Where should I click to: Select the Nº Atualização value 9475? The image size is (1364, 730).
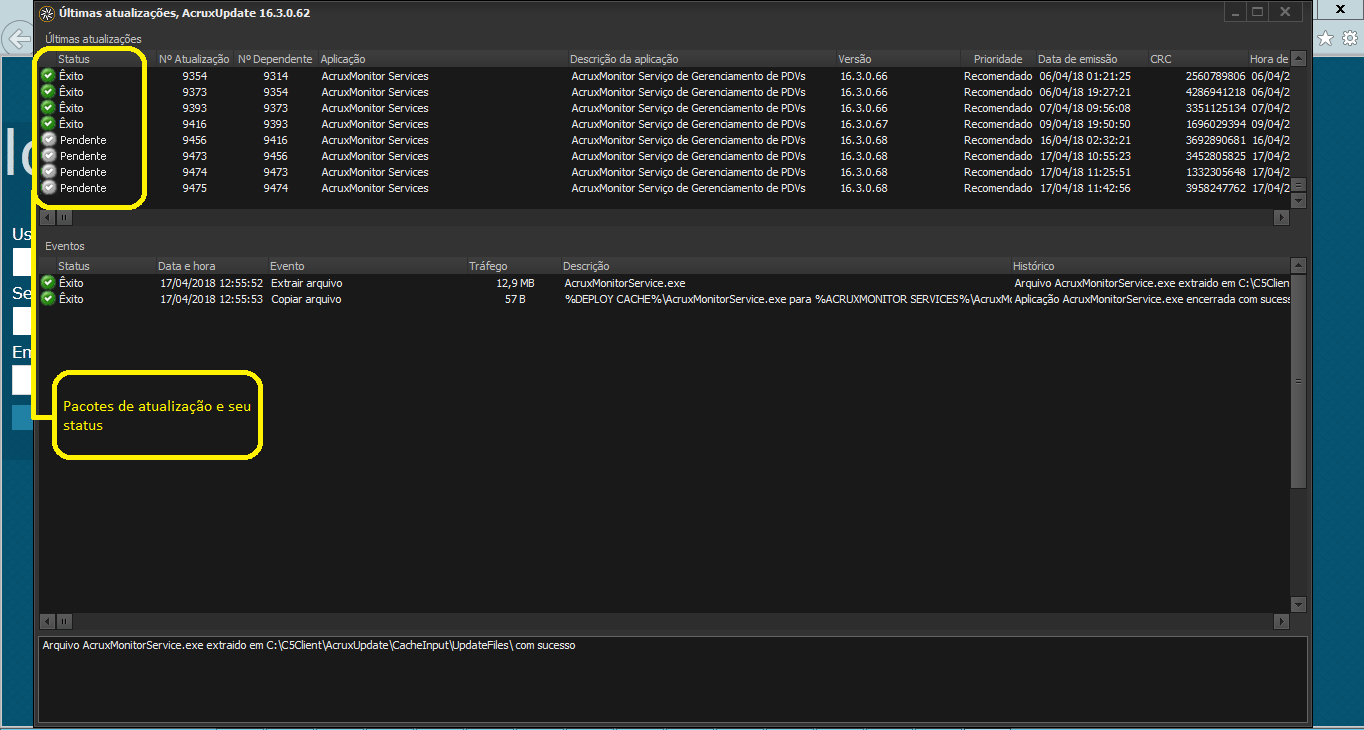195,188
